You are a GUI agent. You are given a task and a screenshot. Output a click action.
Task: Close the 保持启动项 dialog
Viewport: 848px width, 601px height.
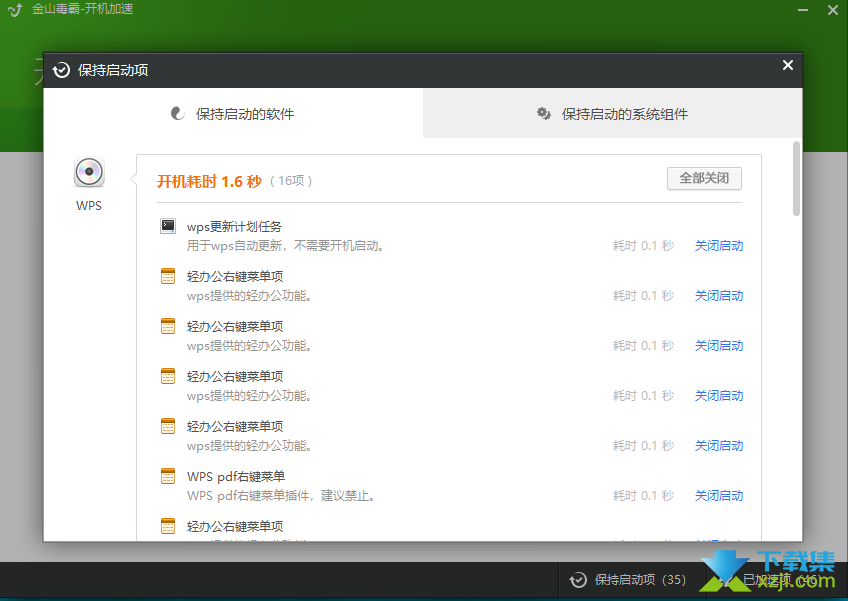tap(788, 65)
